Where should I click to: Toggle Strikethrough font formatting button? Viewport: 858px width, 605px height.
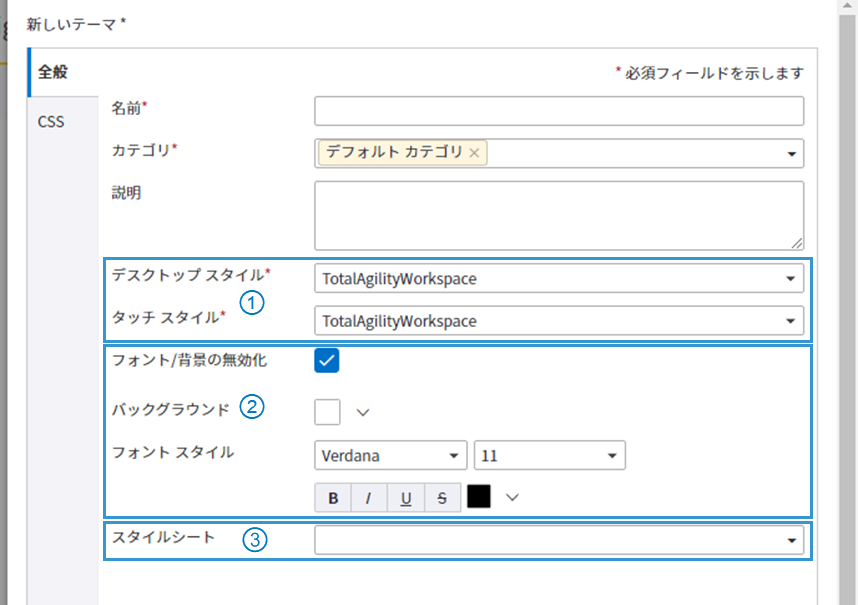tap(441, 498)
